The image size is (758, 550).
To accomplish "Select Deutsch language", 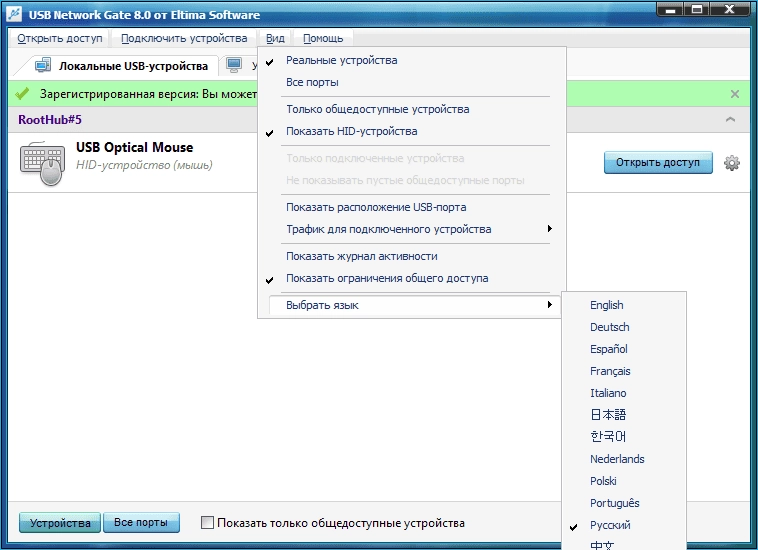I will pos(624,327).
